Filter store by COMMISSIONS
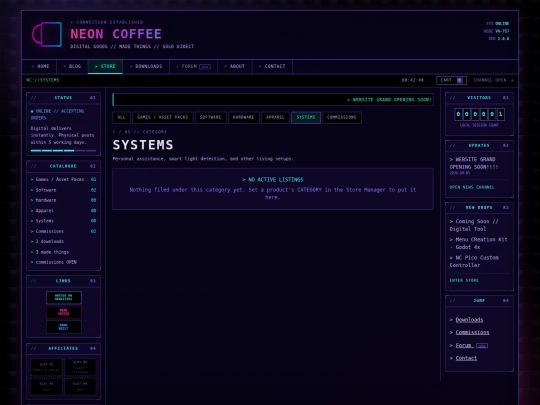 point(342,117)
